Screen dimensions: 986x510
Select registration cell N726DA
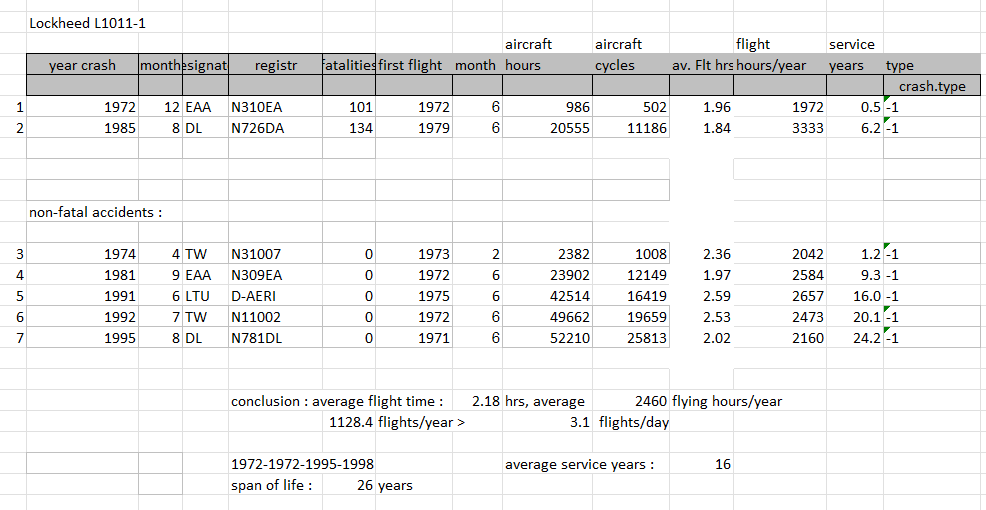(275, 128)
